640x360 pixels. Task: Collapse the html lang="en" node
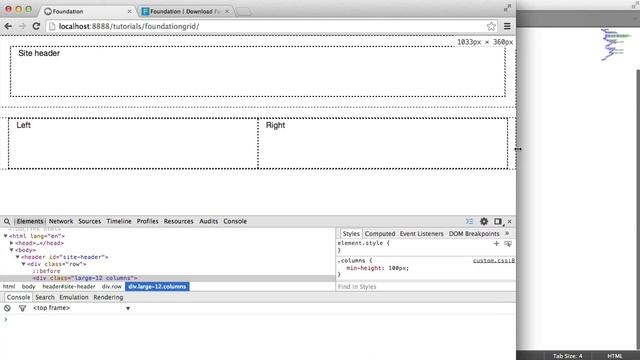point(5,236)
